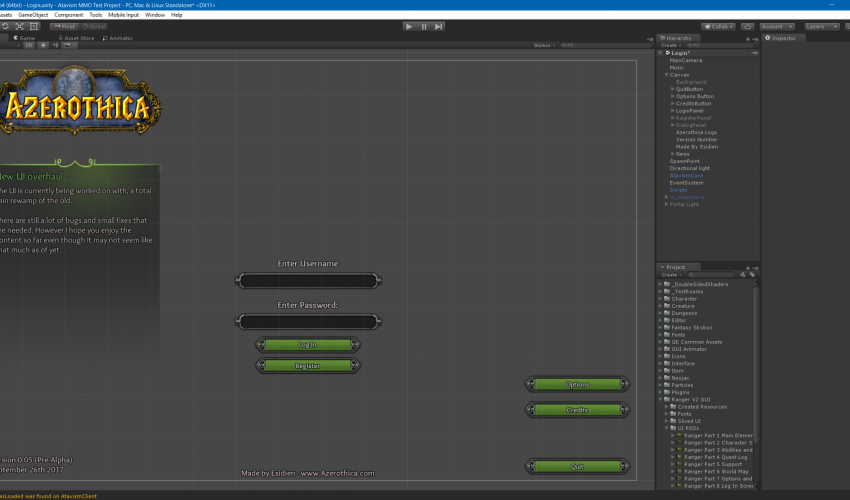Select the Fantasy Skybox folder icon
Viewport: 850px width, 500px height.
tap(667, 328)
